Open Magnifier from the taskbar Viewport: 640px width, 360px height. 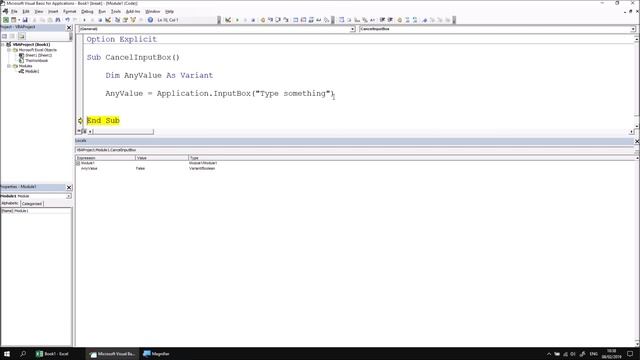pyautogui.click(x=157, y=354)
